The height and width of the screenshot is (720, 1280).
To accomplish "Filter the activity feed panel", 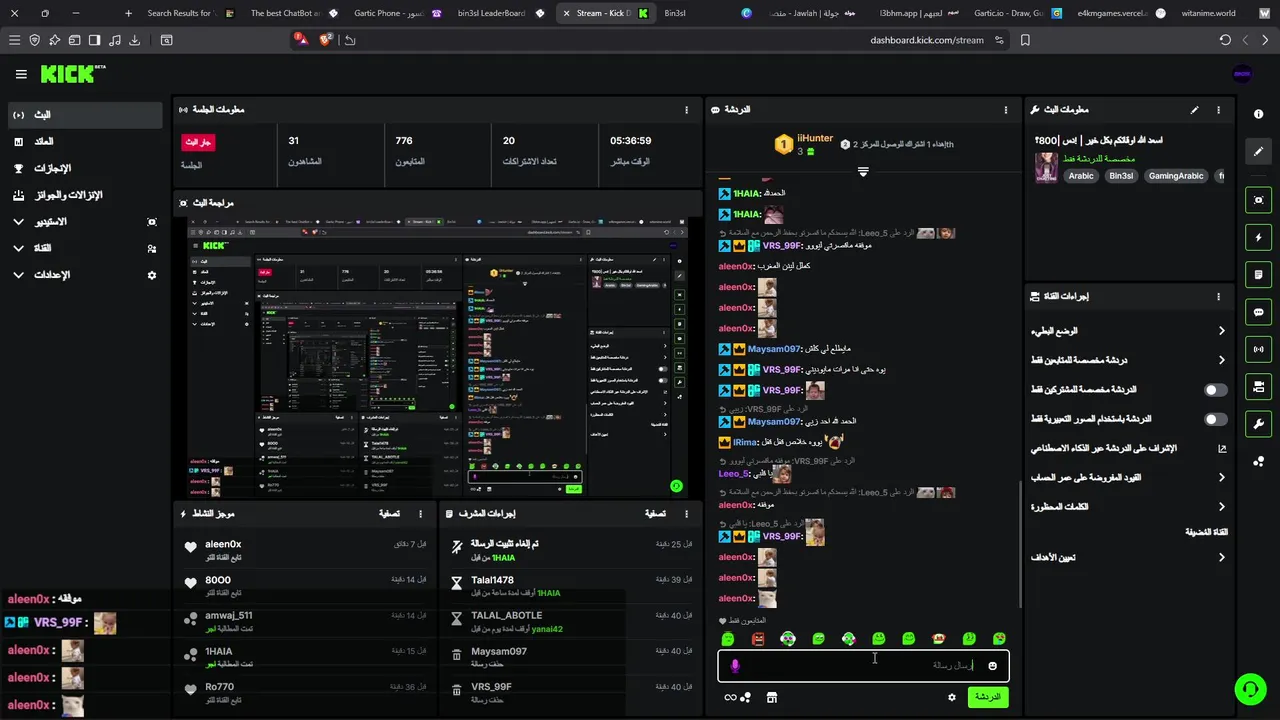I will coord(390,514).
